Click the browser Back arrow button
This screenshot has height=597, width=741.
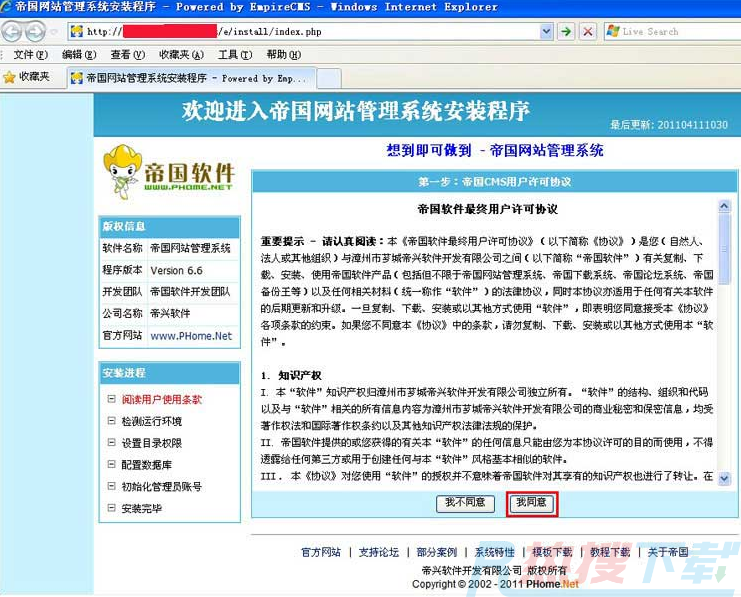[x=12, y=32]
